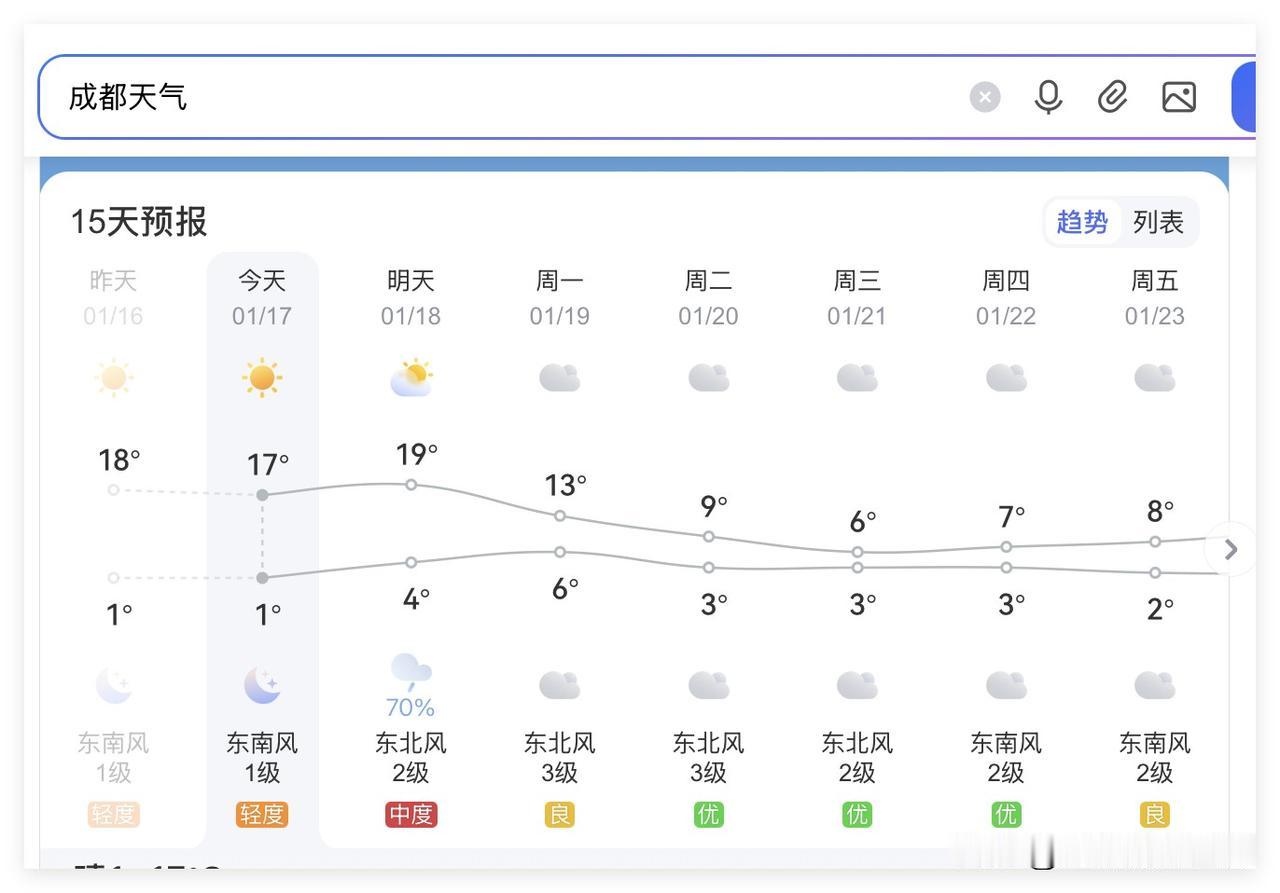Click the partly cloudy icon for 明天
Image resolution: width=1280 pixels, height=893 pixels.
pos(410,377)
